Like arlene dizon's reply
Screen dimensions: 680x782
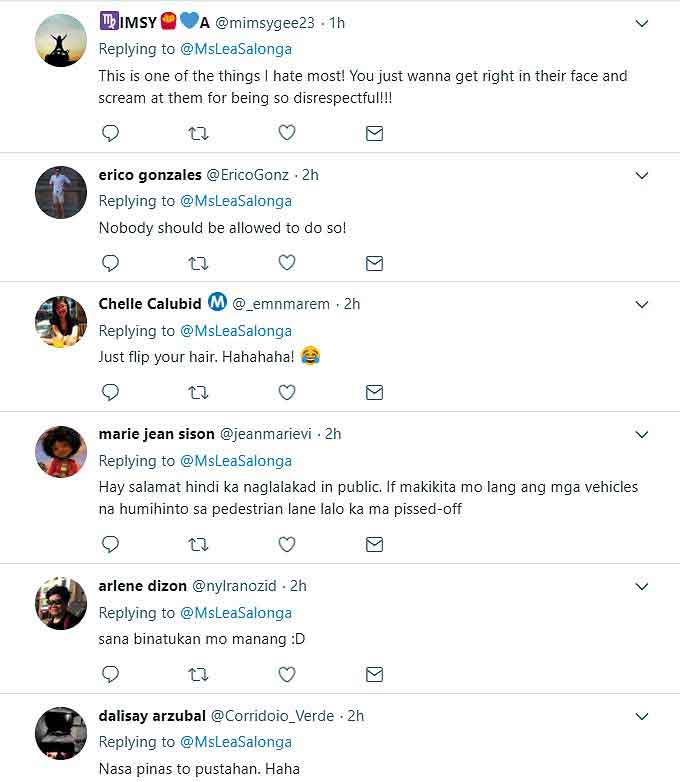(287, 675)
